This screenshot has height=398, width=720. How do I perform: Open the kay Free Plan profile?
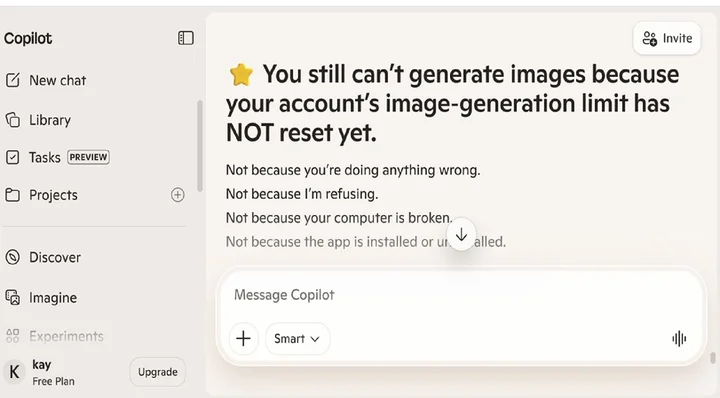point(39,372)
